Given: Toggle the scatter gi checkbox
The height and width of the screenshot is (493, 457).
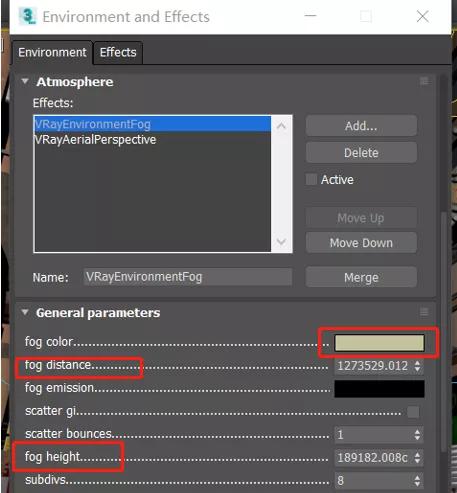Looking at the screenshot, I should [413, 412].
